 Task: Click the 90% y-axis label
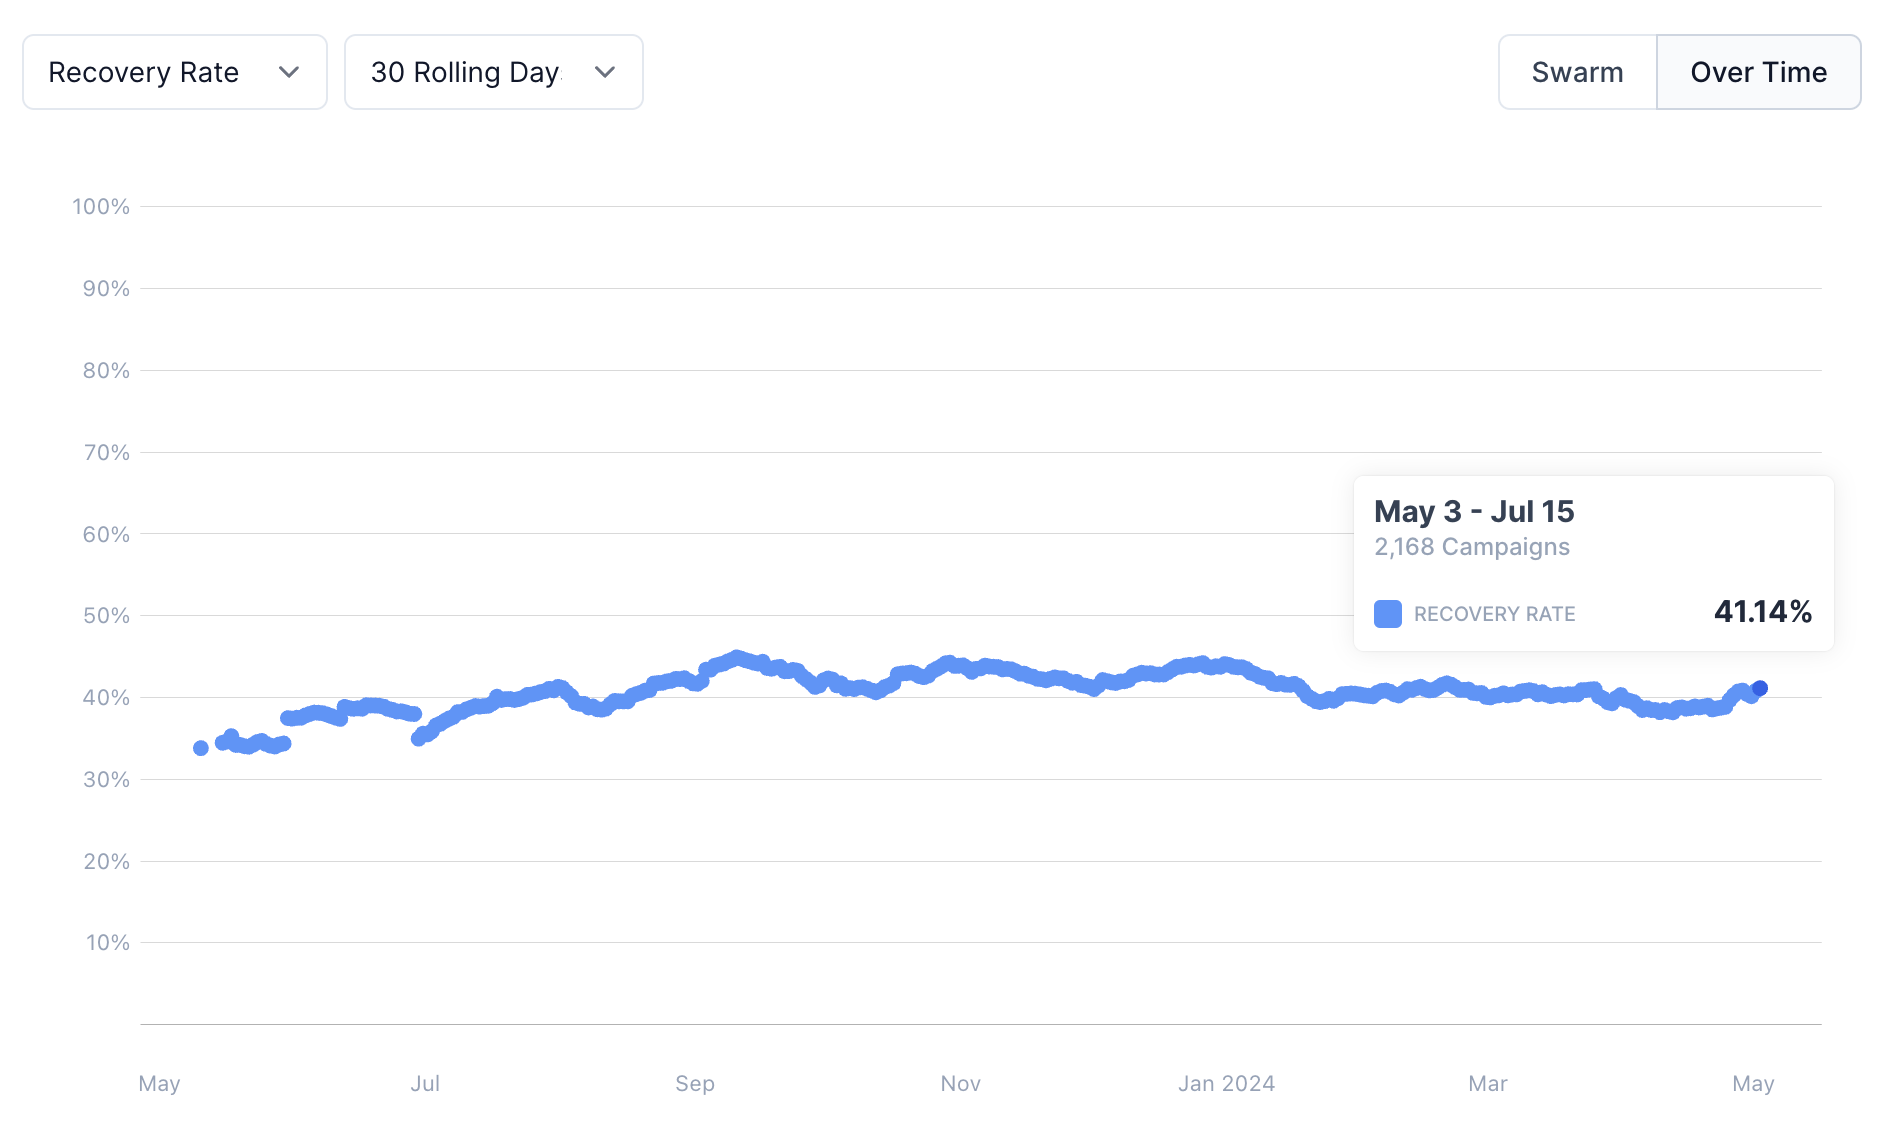106,289
